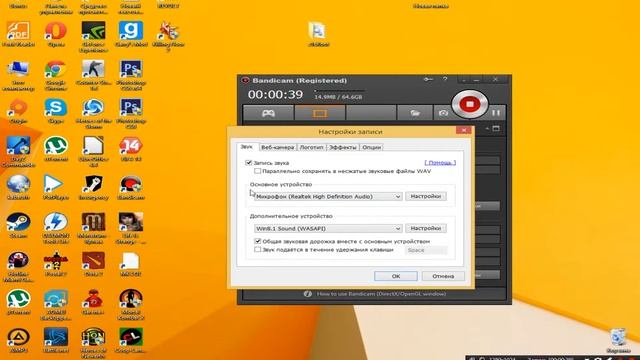Expand the Win8.1 Sound WASAPI dropdown
Screen dimensions: 640x360
(328, 229)
